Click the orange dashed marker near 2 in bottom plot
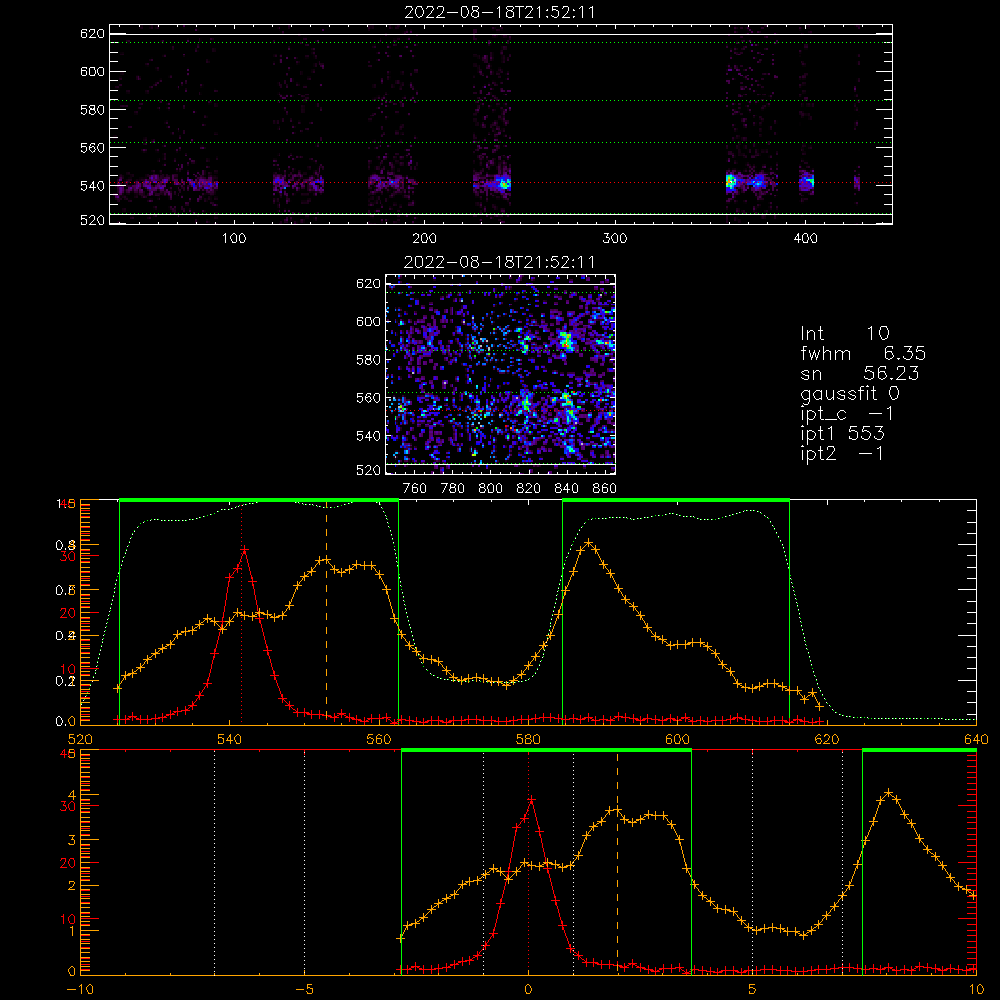 (617, 861)
